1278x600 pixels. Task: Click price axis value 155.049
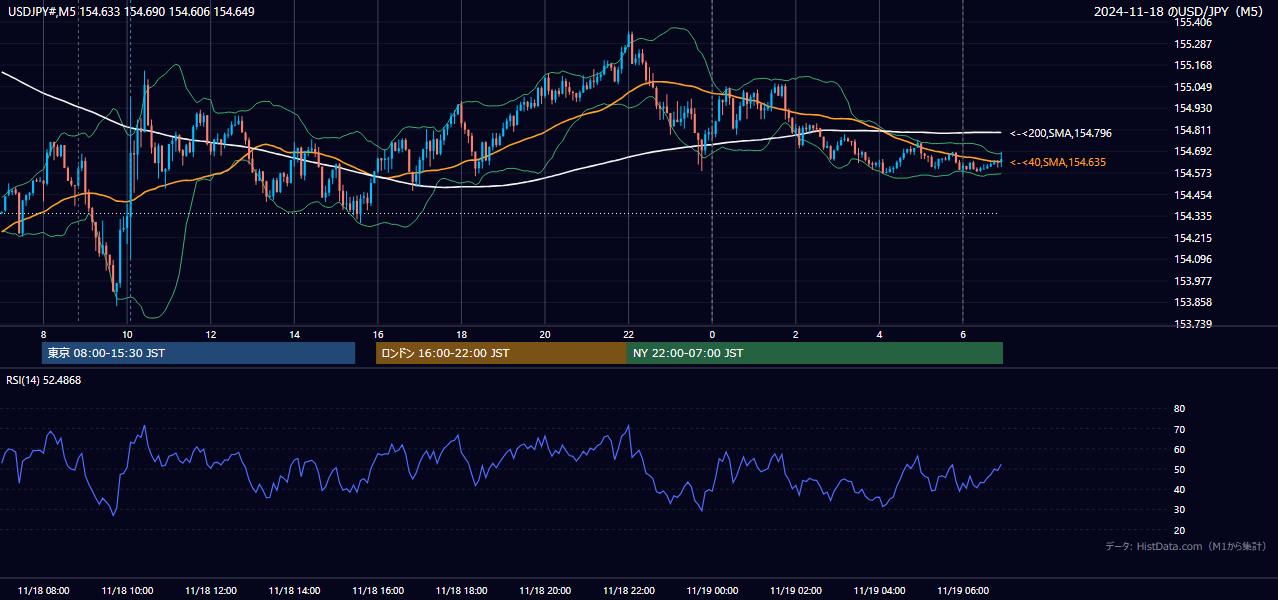coord(1193,87)
